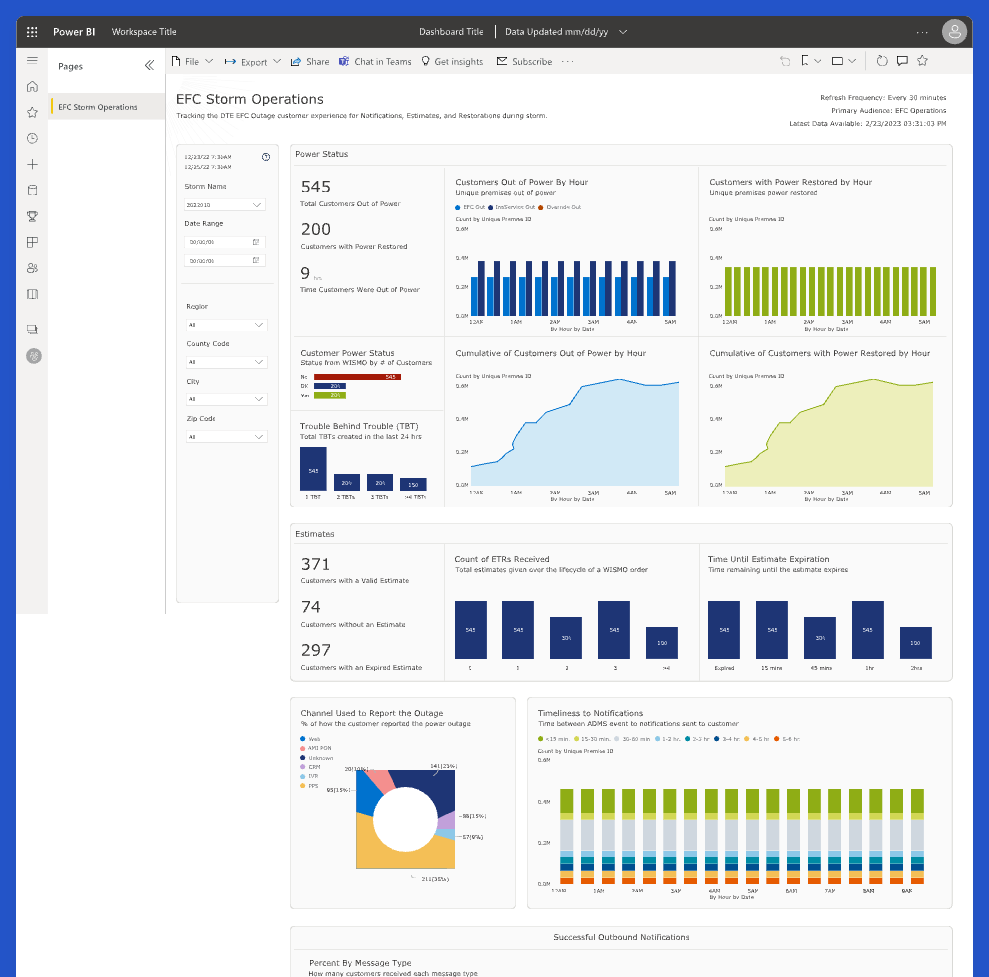Click the PPS legend item
This screenshot has height=977, width=989.
click(309, 786)
